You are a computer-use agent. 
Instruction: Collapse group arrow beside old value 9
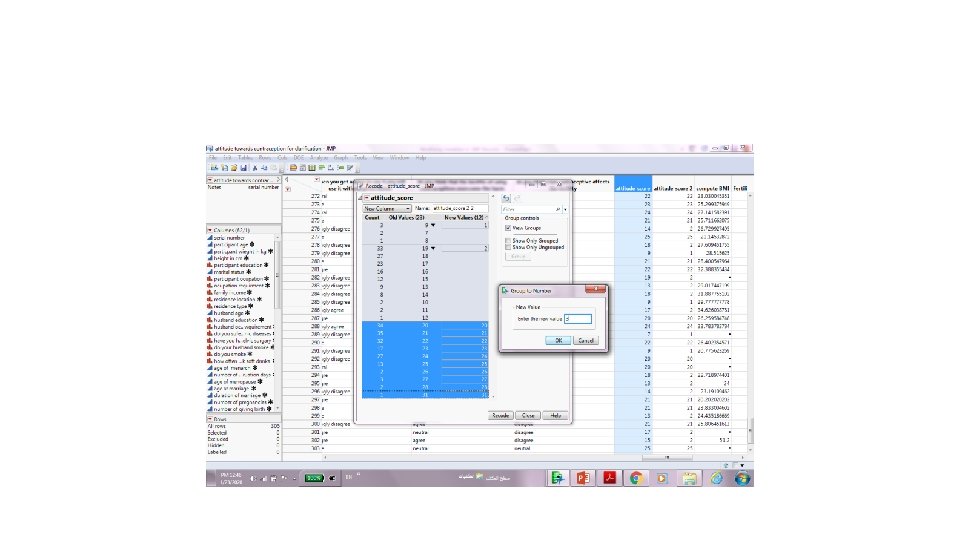click(x=433, y=225)
